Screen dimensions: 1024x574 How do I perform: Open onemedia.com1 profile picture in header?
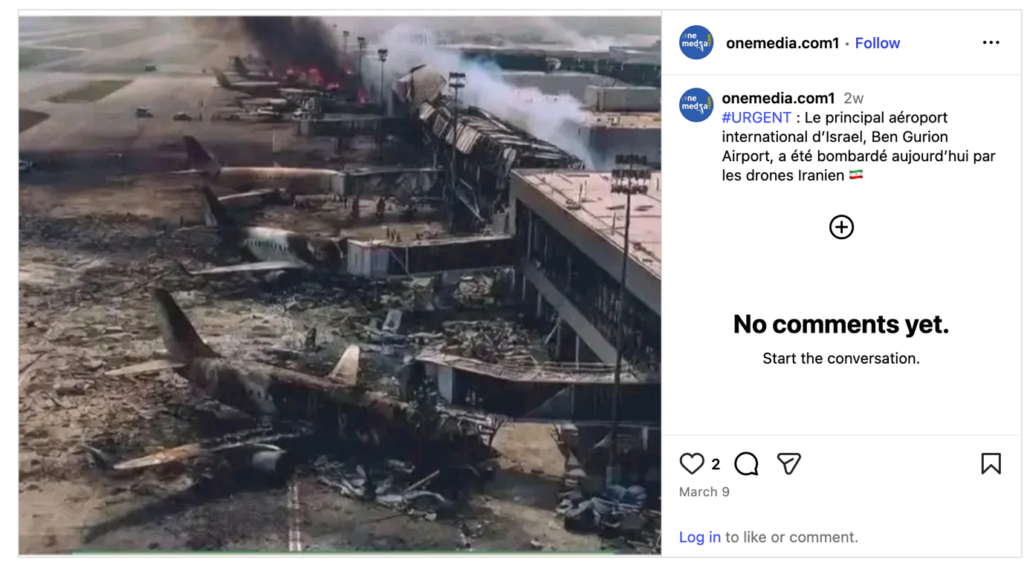point(696,42)
